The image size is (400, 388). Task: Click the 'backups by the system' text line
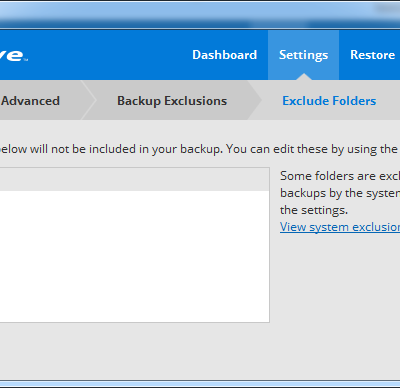(340, 193)
